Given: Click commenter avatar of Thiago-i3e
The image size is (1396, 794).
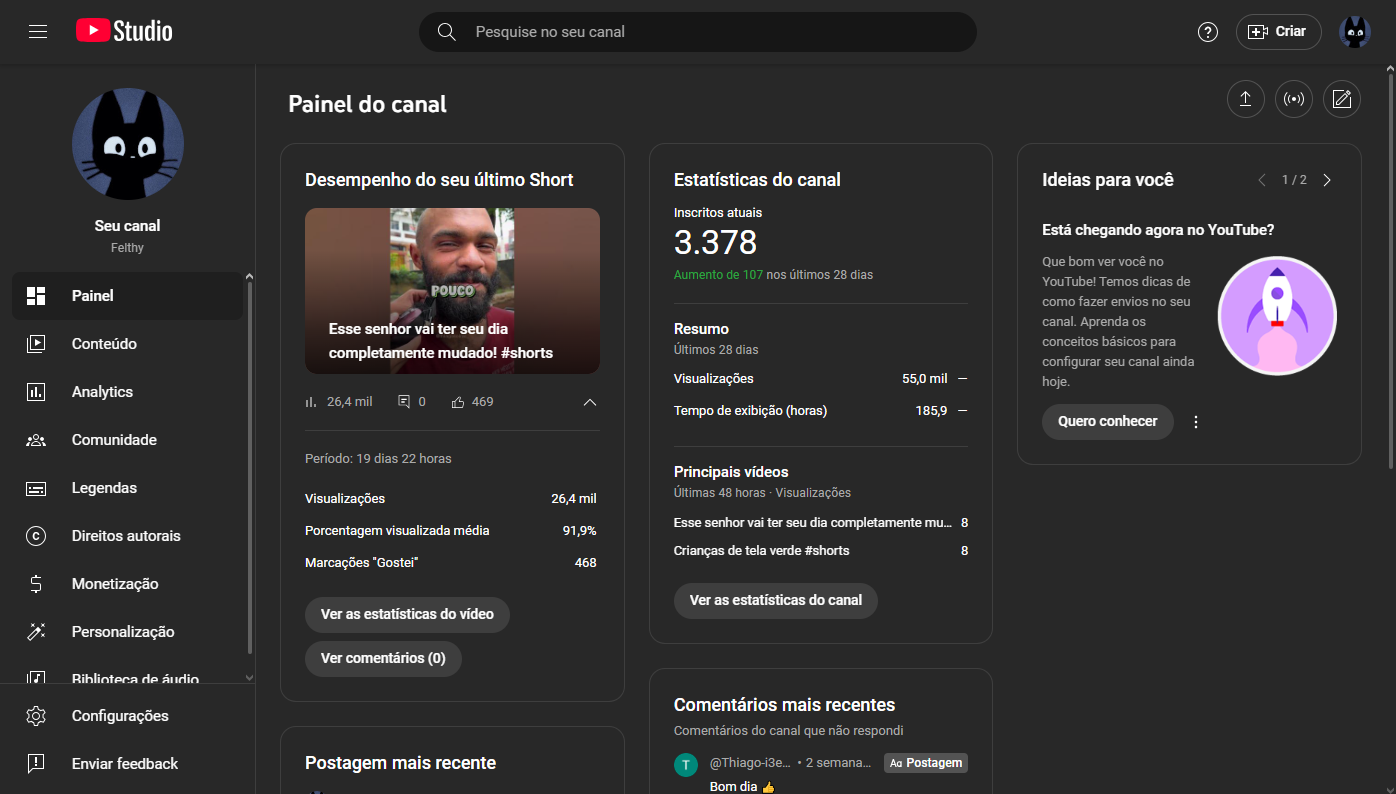Looking at the screenshot, I should point(686,765).
